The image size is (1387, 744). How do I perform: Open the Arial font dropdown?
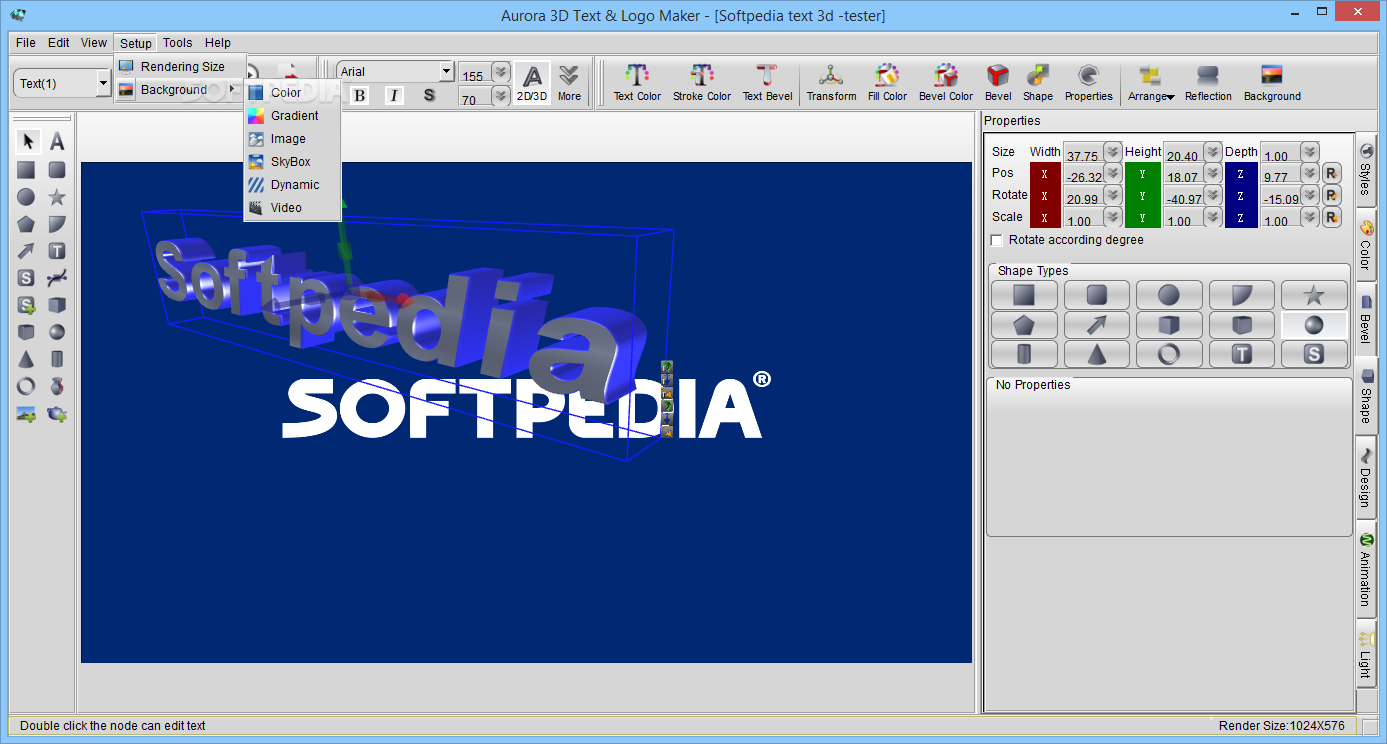point(446,71)
